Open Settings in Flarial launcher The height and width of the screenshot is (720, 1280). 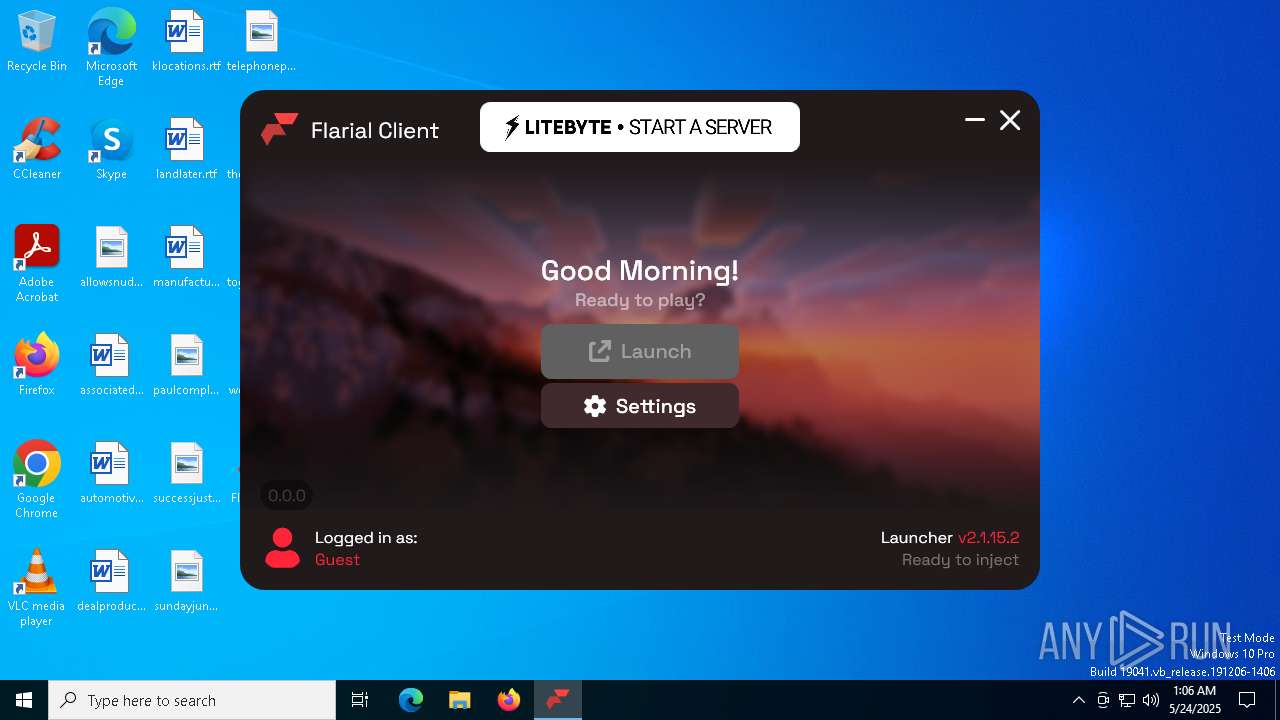(640, 406)
